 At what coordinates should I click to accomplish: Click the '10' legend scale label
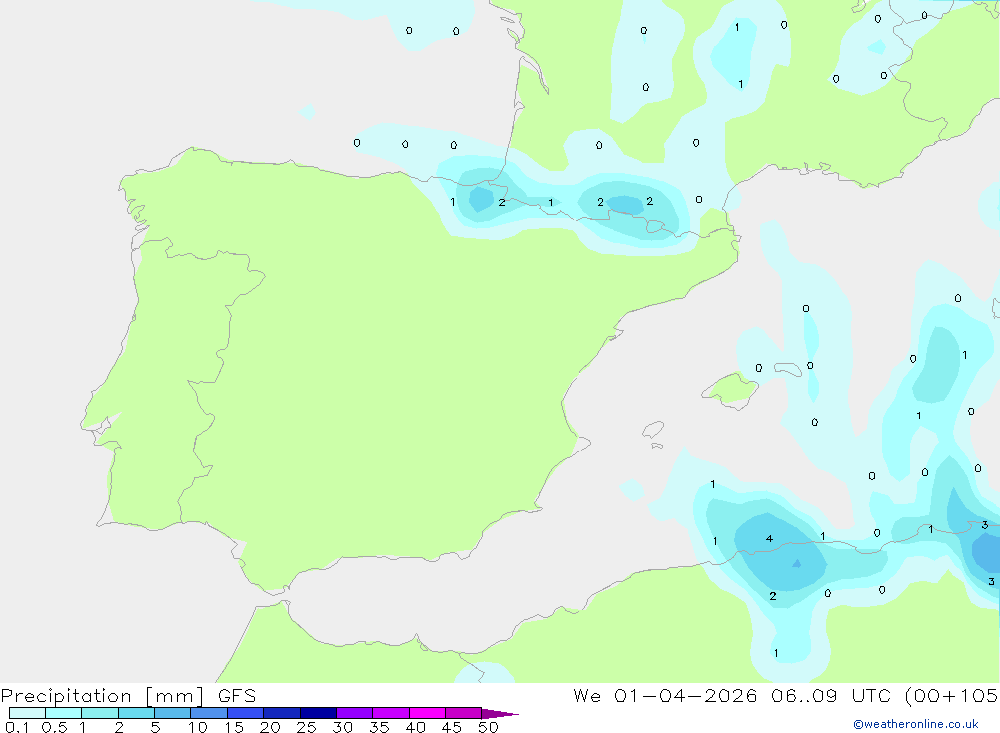point(198,727)
